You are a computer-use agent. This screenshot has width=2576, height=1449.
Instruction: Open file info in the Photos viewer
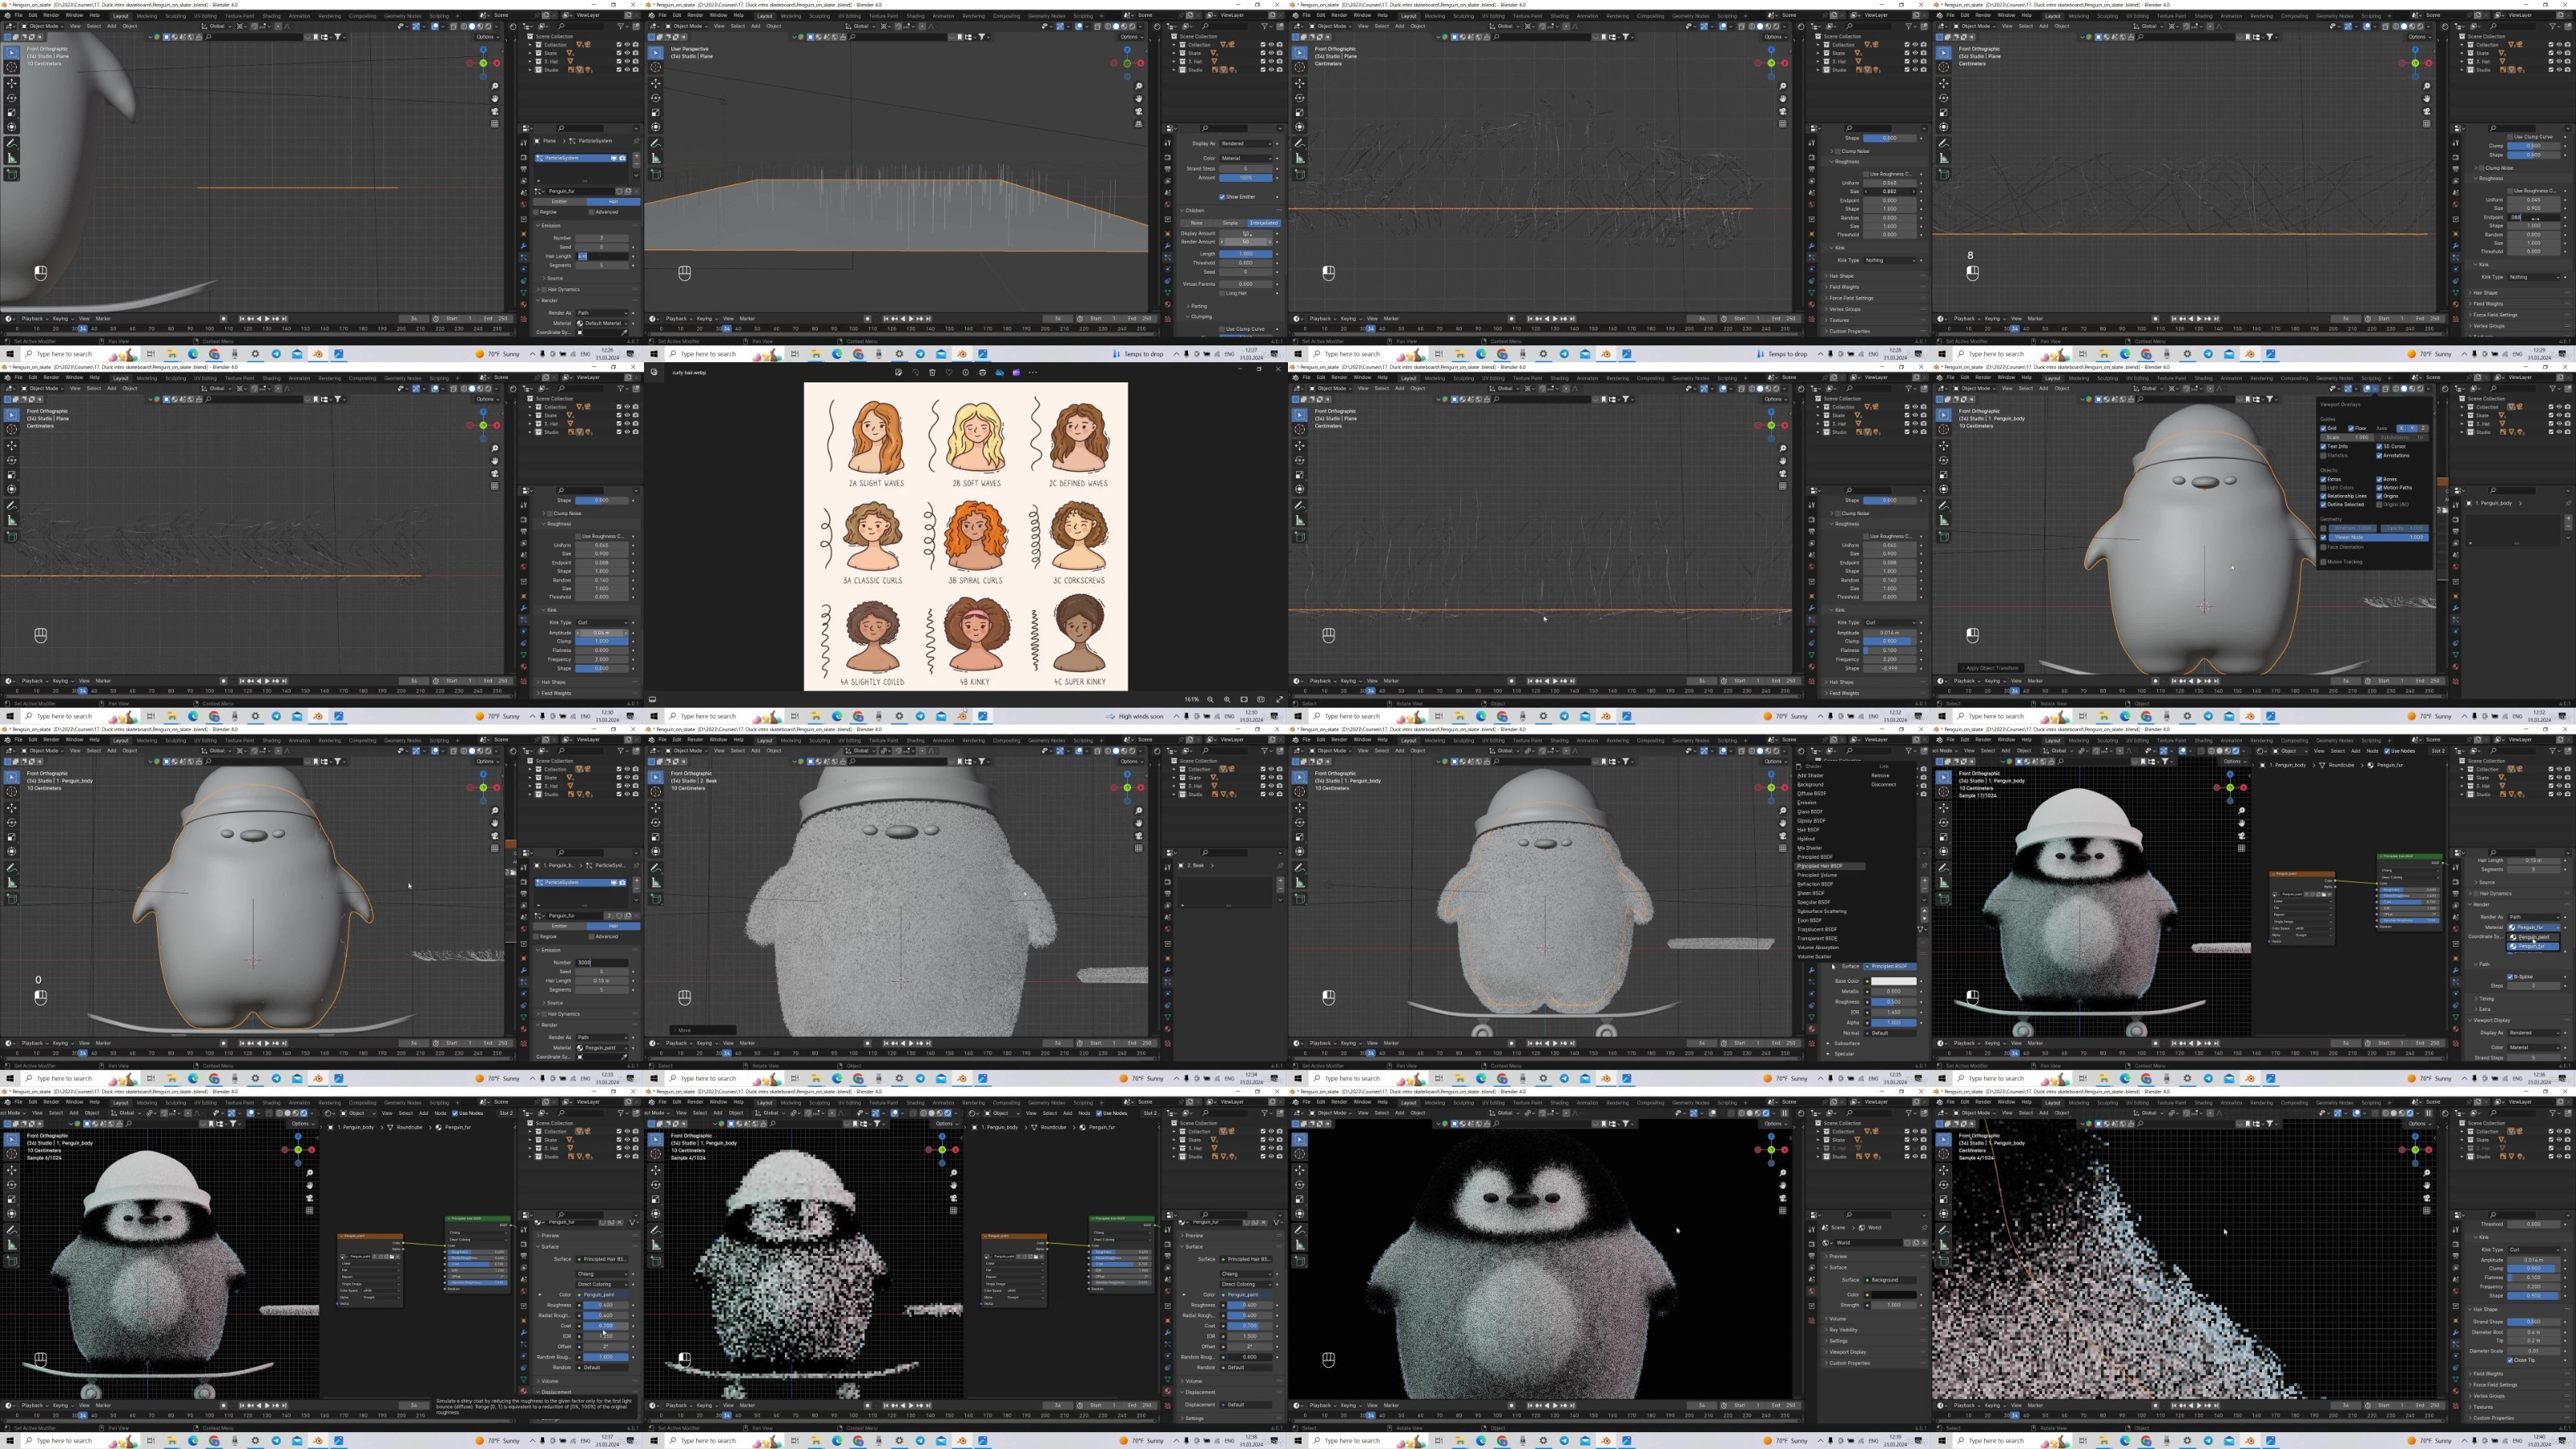[x=966, y=372]
